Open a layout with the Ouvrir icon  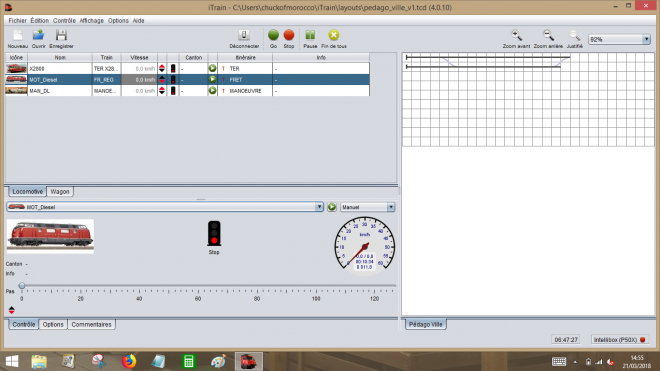[x=38, y=35]
